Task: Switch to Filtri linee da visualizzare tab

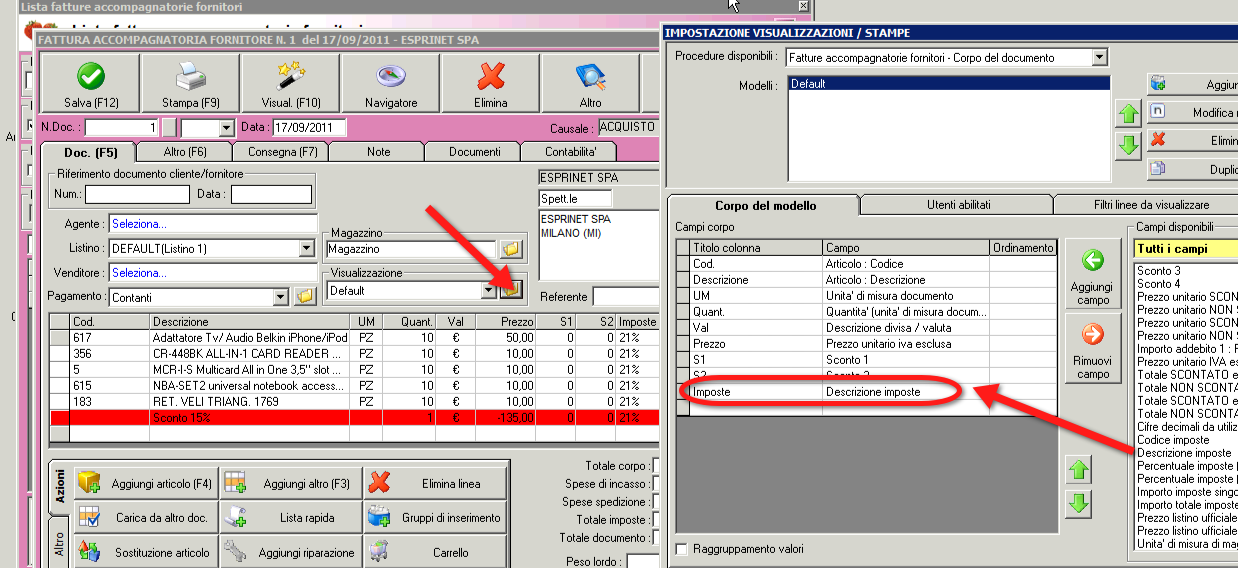Action: coord(1147,204)
